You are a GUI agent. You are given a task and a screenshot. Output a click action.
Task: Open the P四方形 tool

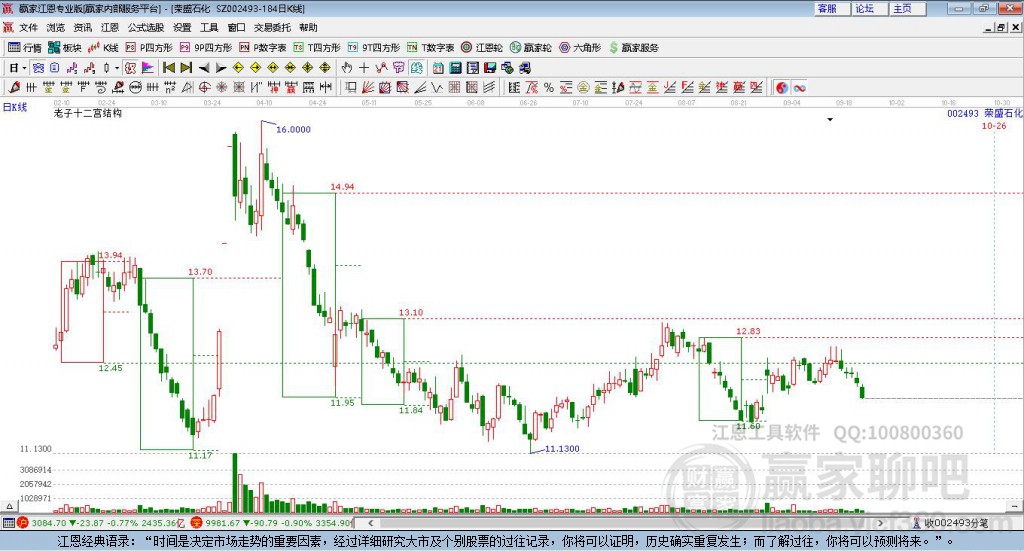click(x=149, y=48)
